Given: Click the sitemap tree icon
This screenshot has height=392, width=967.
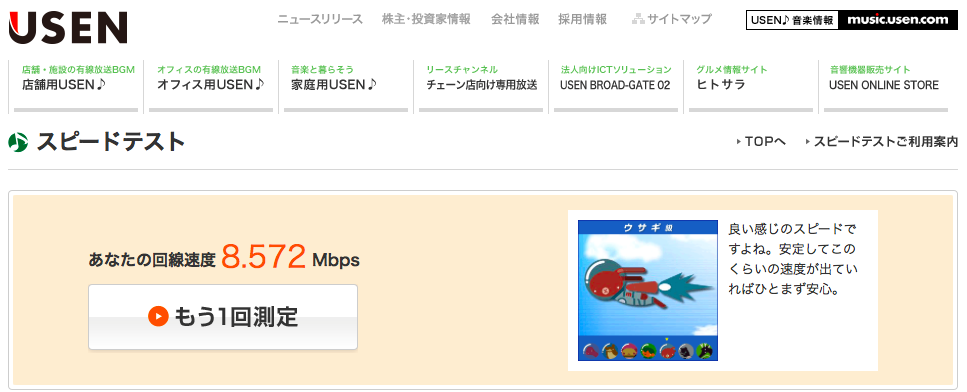Looking at the screenshot, I should [638, 19].
